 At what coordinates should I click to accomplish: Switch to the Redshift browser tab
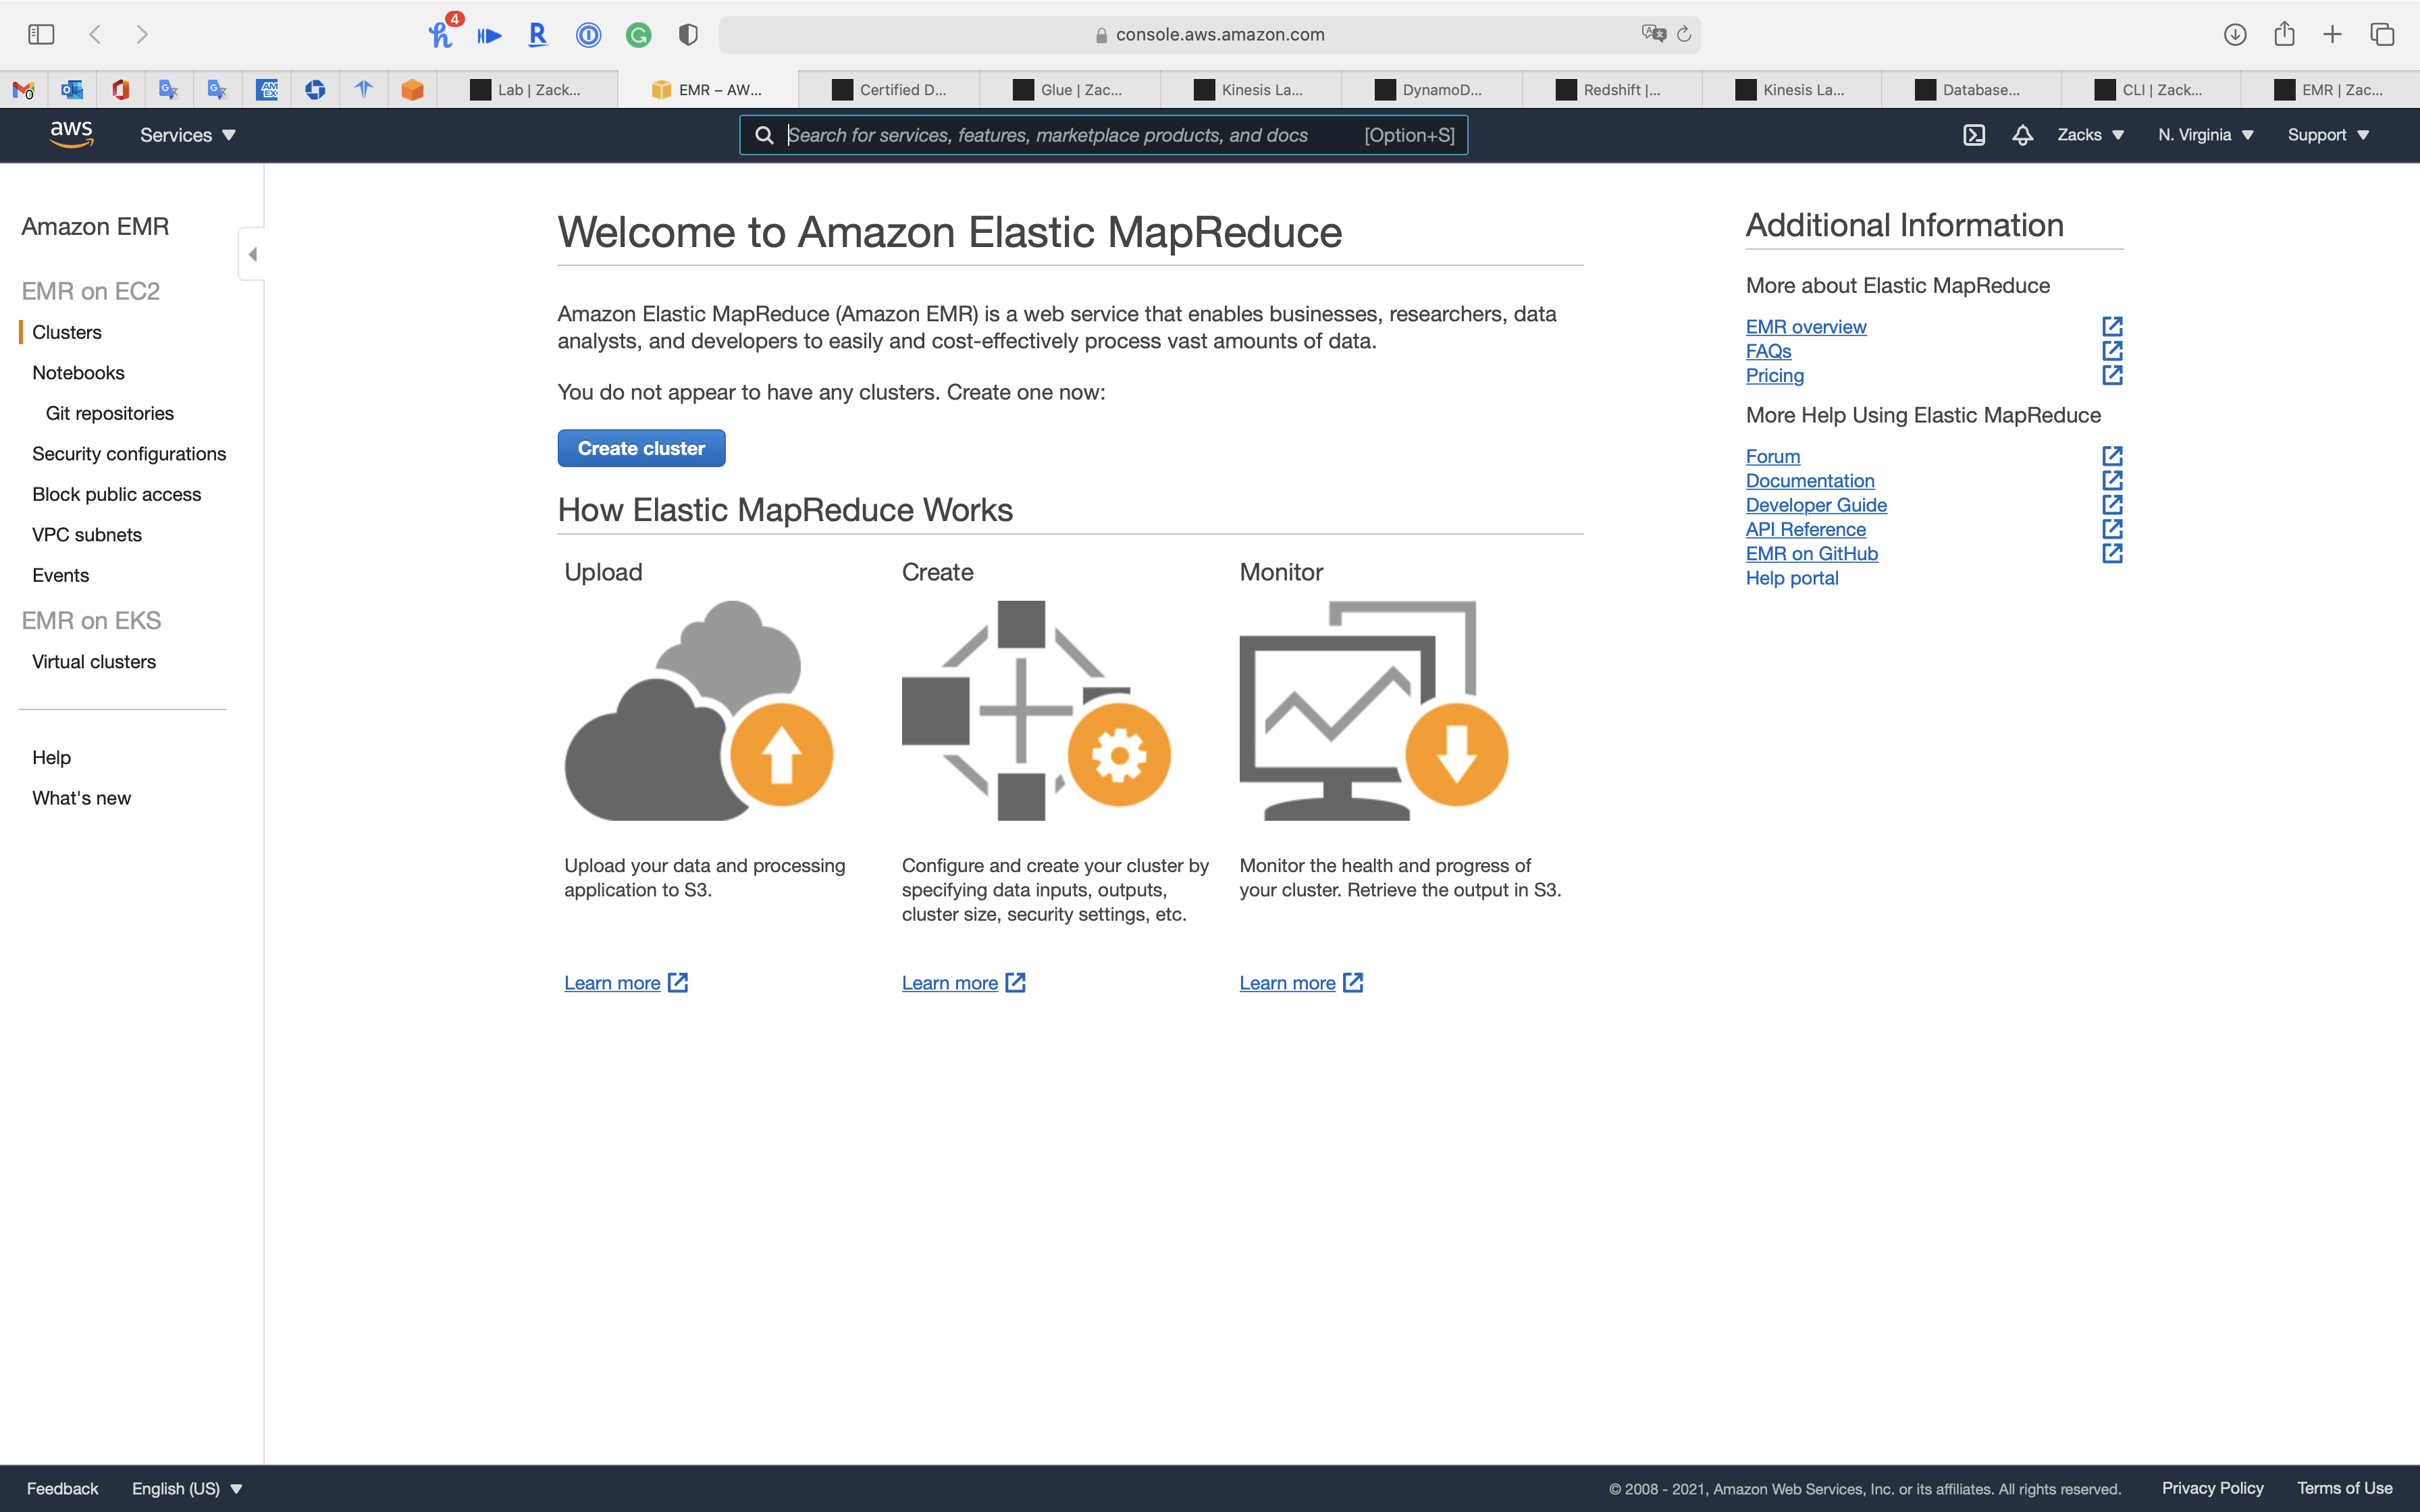tap(1610, 90)
